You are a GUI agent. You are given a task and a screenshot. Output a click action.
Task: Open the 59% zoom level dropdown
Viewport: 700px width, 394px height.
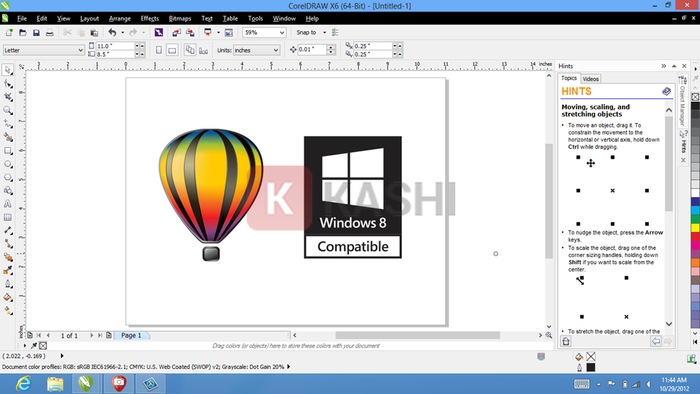coord(282,33)
